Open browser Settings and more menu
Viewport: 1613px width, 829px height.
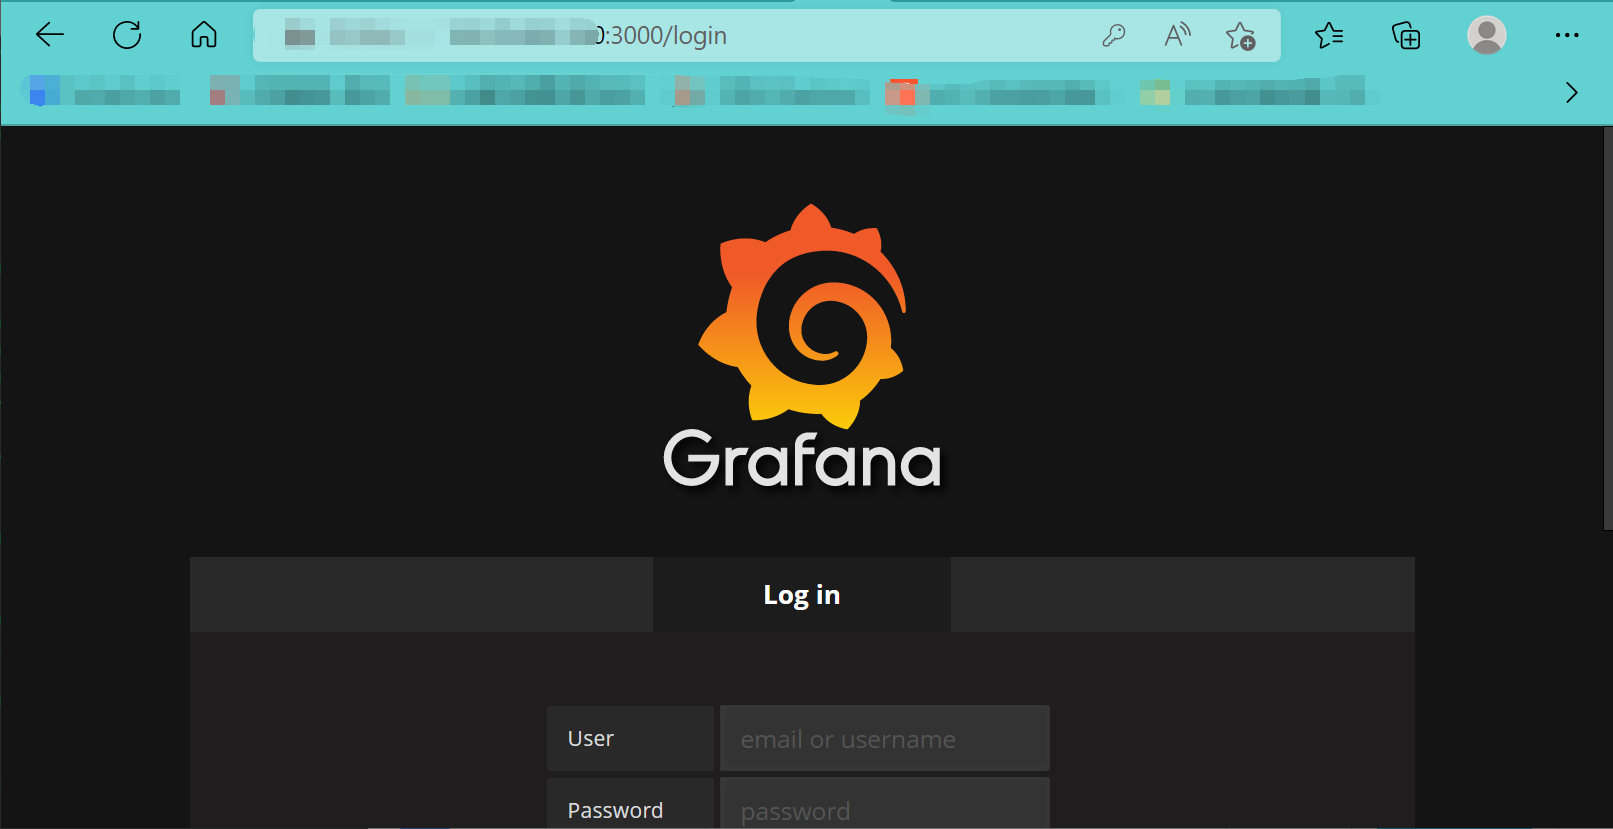click(1567, 35)
